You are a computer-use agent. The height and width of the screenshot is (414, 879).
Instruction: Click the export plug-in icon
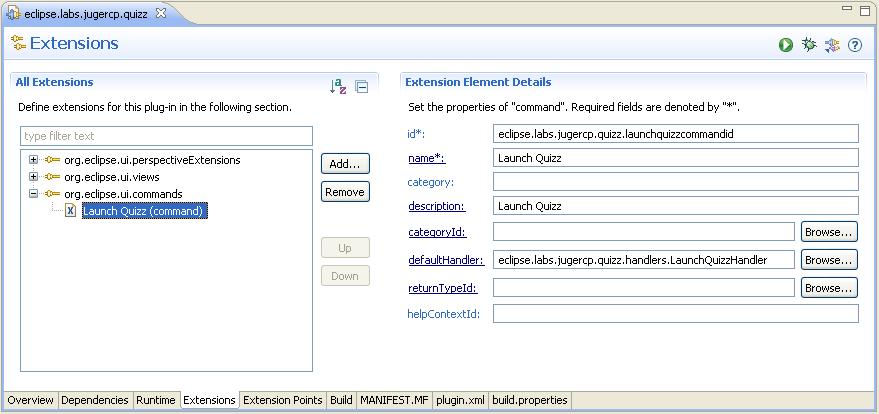click(832, 45)
